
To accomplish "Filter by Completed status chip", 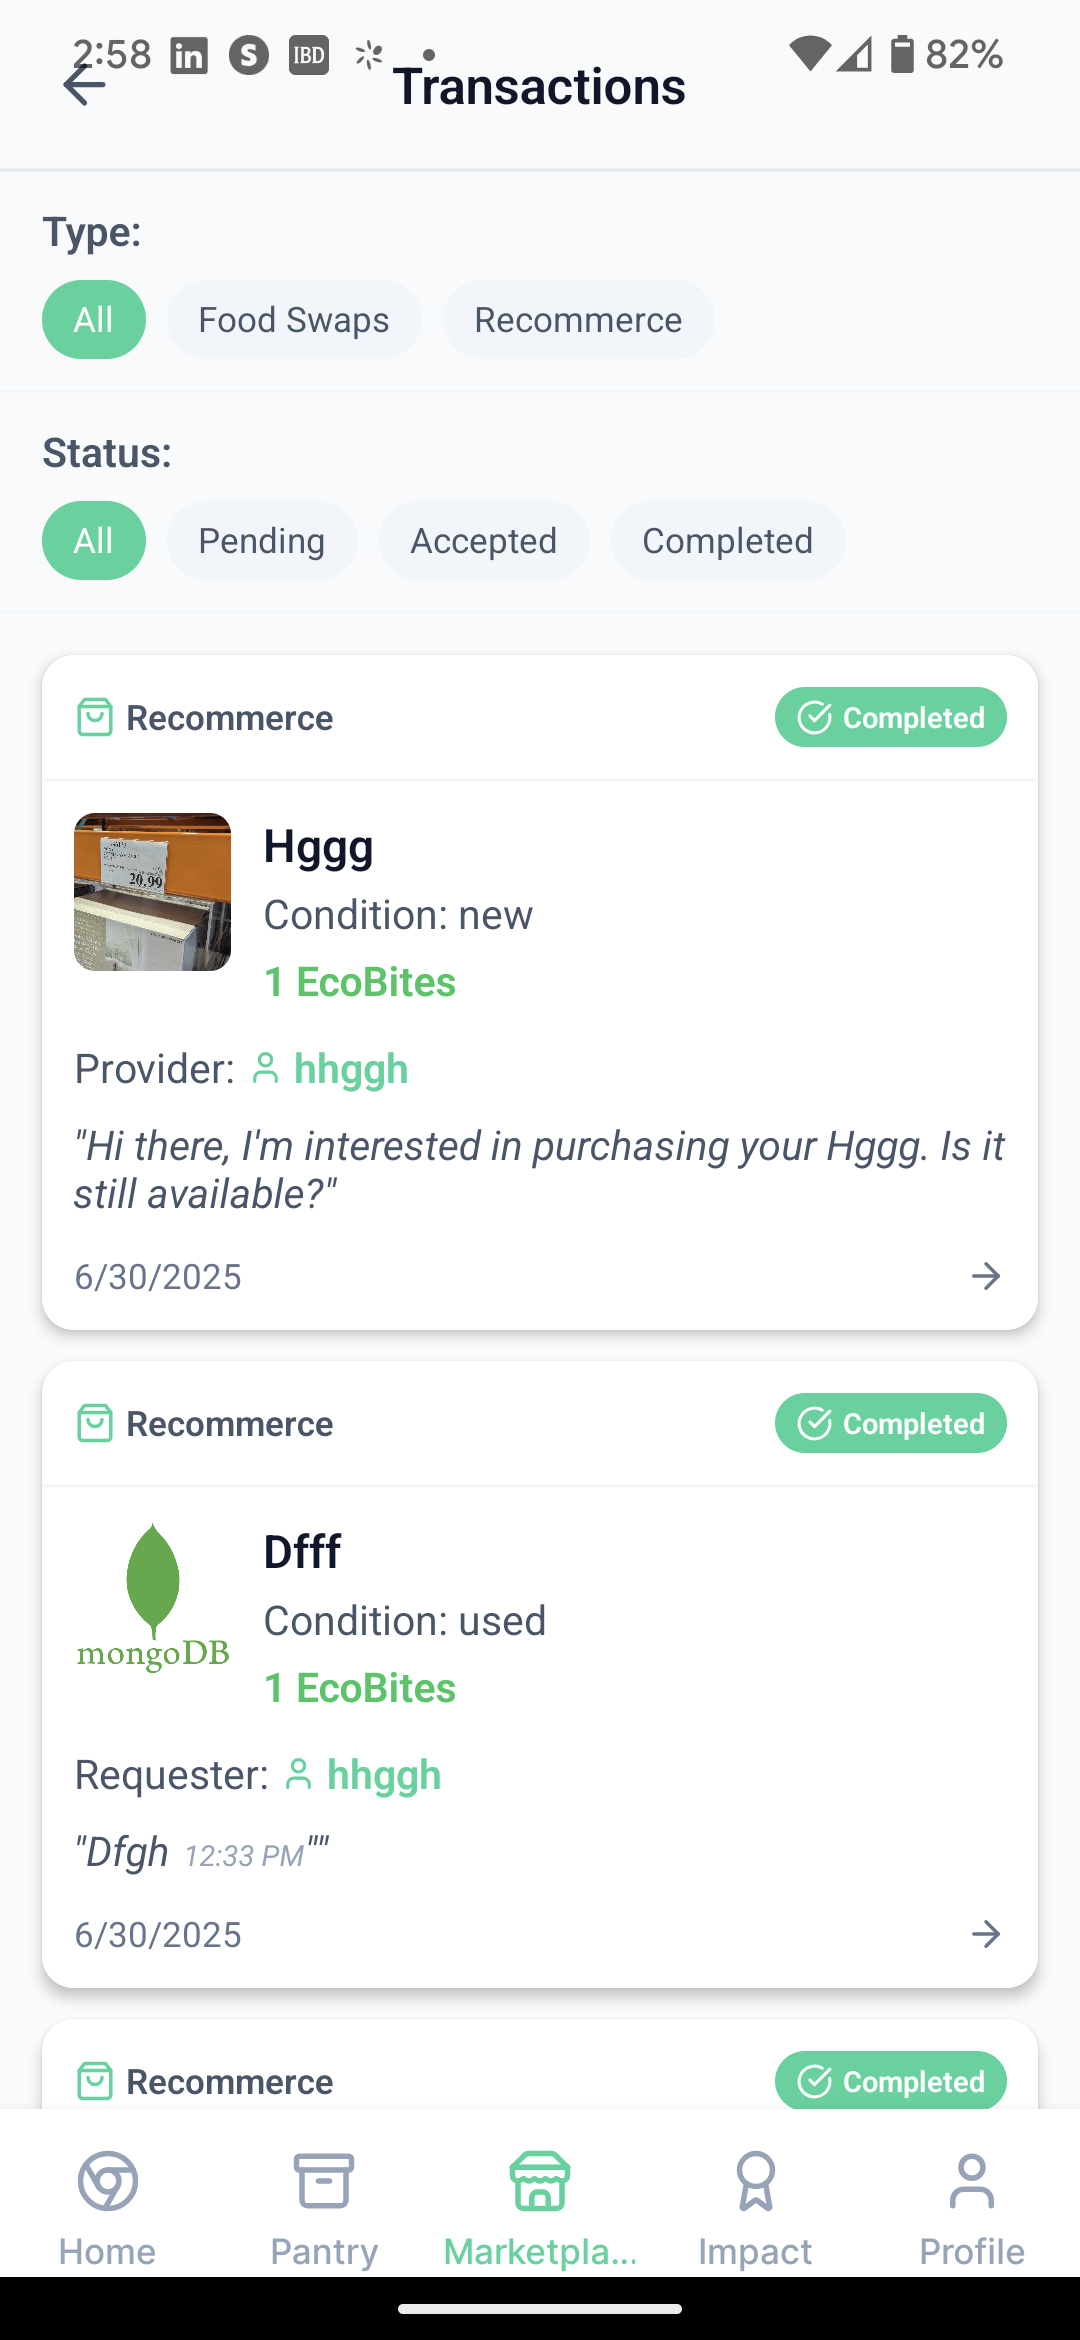I will click(x=728, y=541).
